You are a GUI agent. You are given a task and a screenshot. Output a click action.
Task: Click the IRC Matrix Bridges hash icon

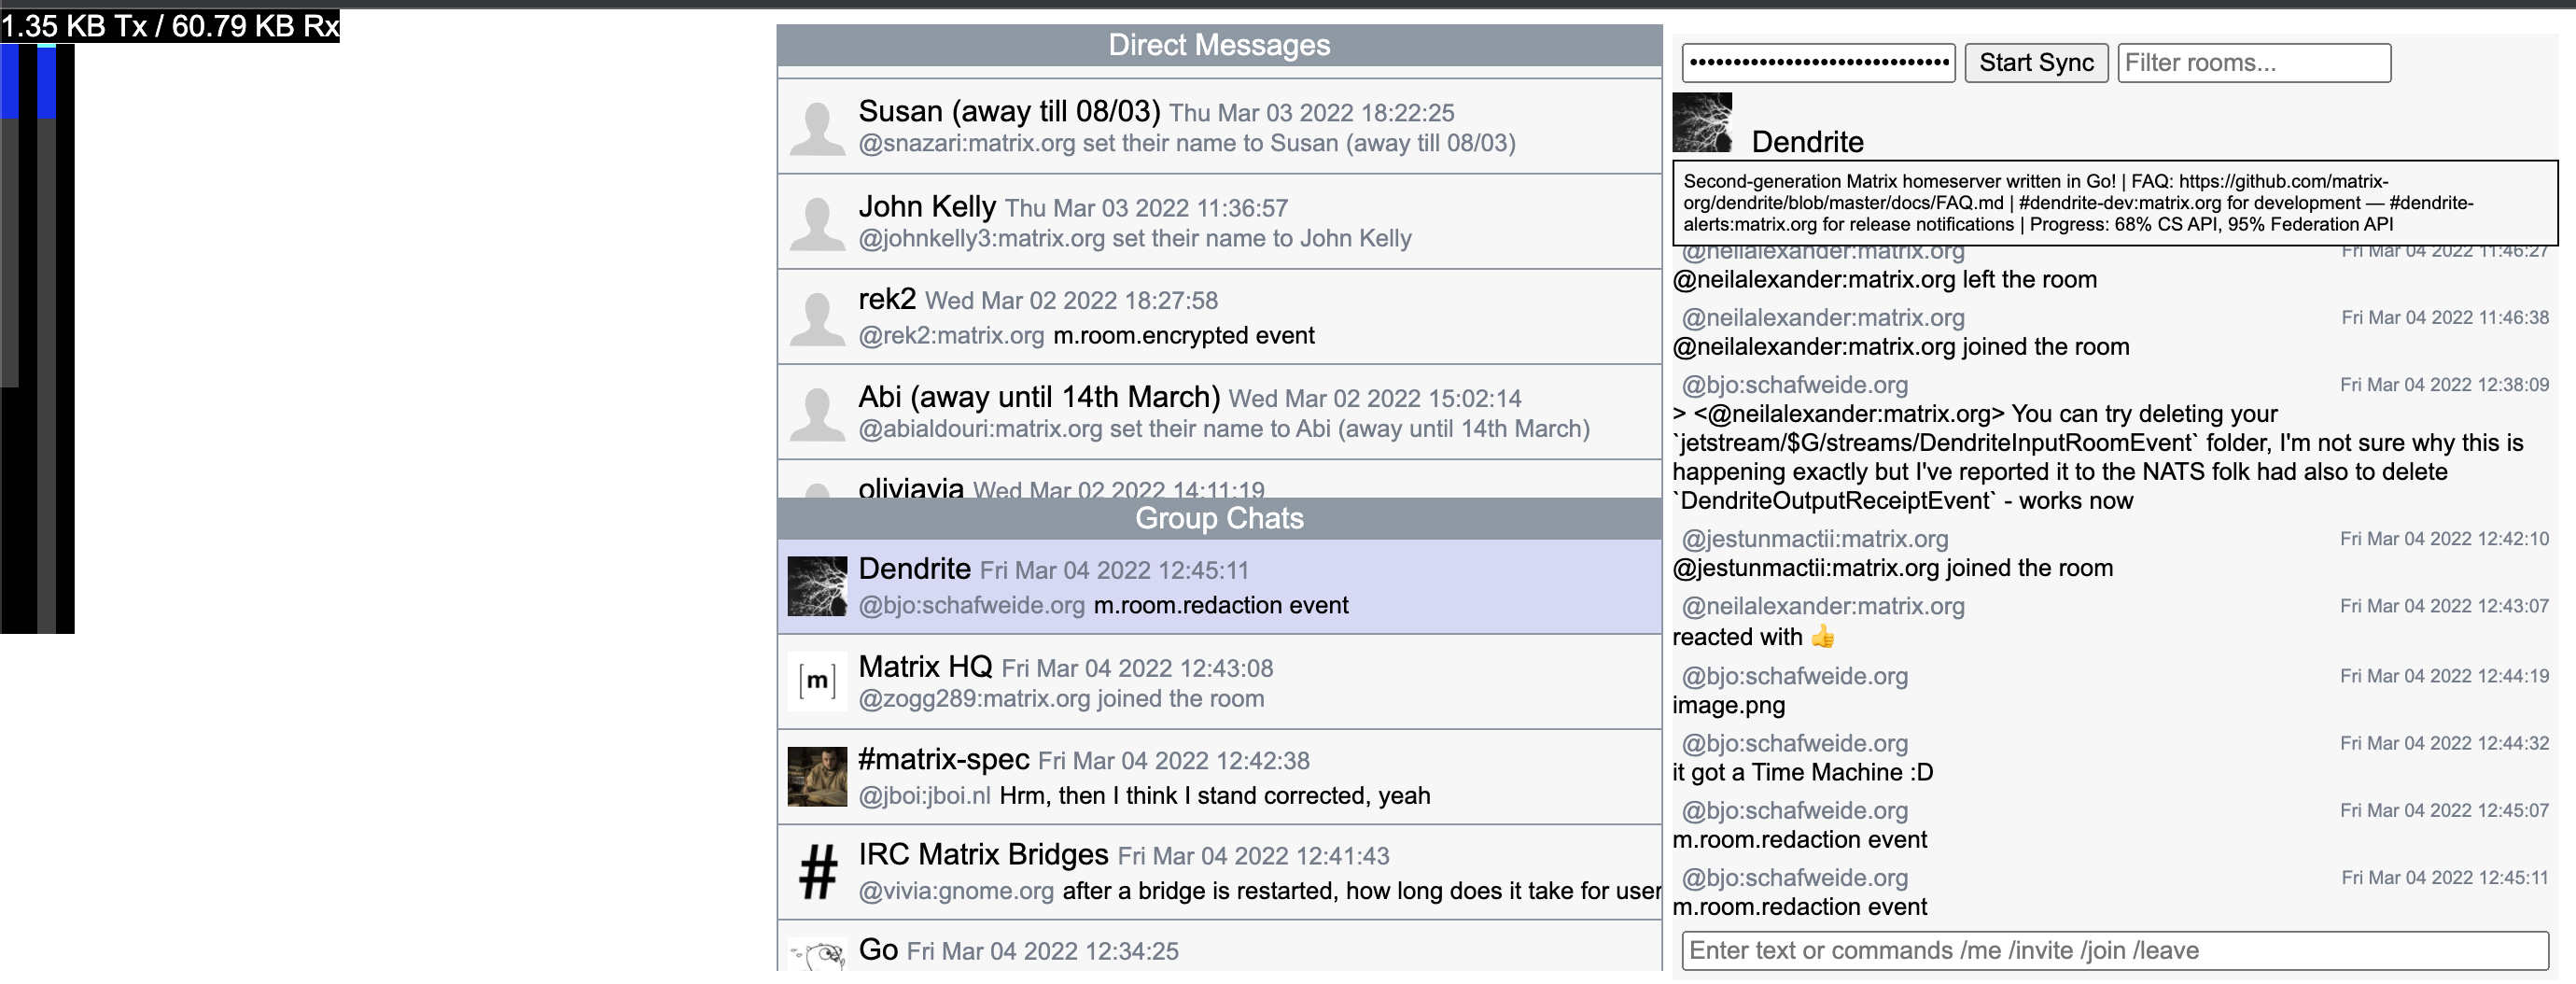(x=817, y=871)
